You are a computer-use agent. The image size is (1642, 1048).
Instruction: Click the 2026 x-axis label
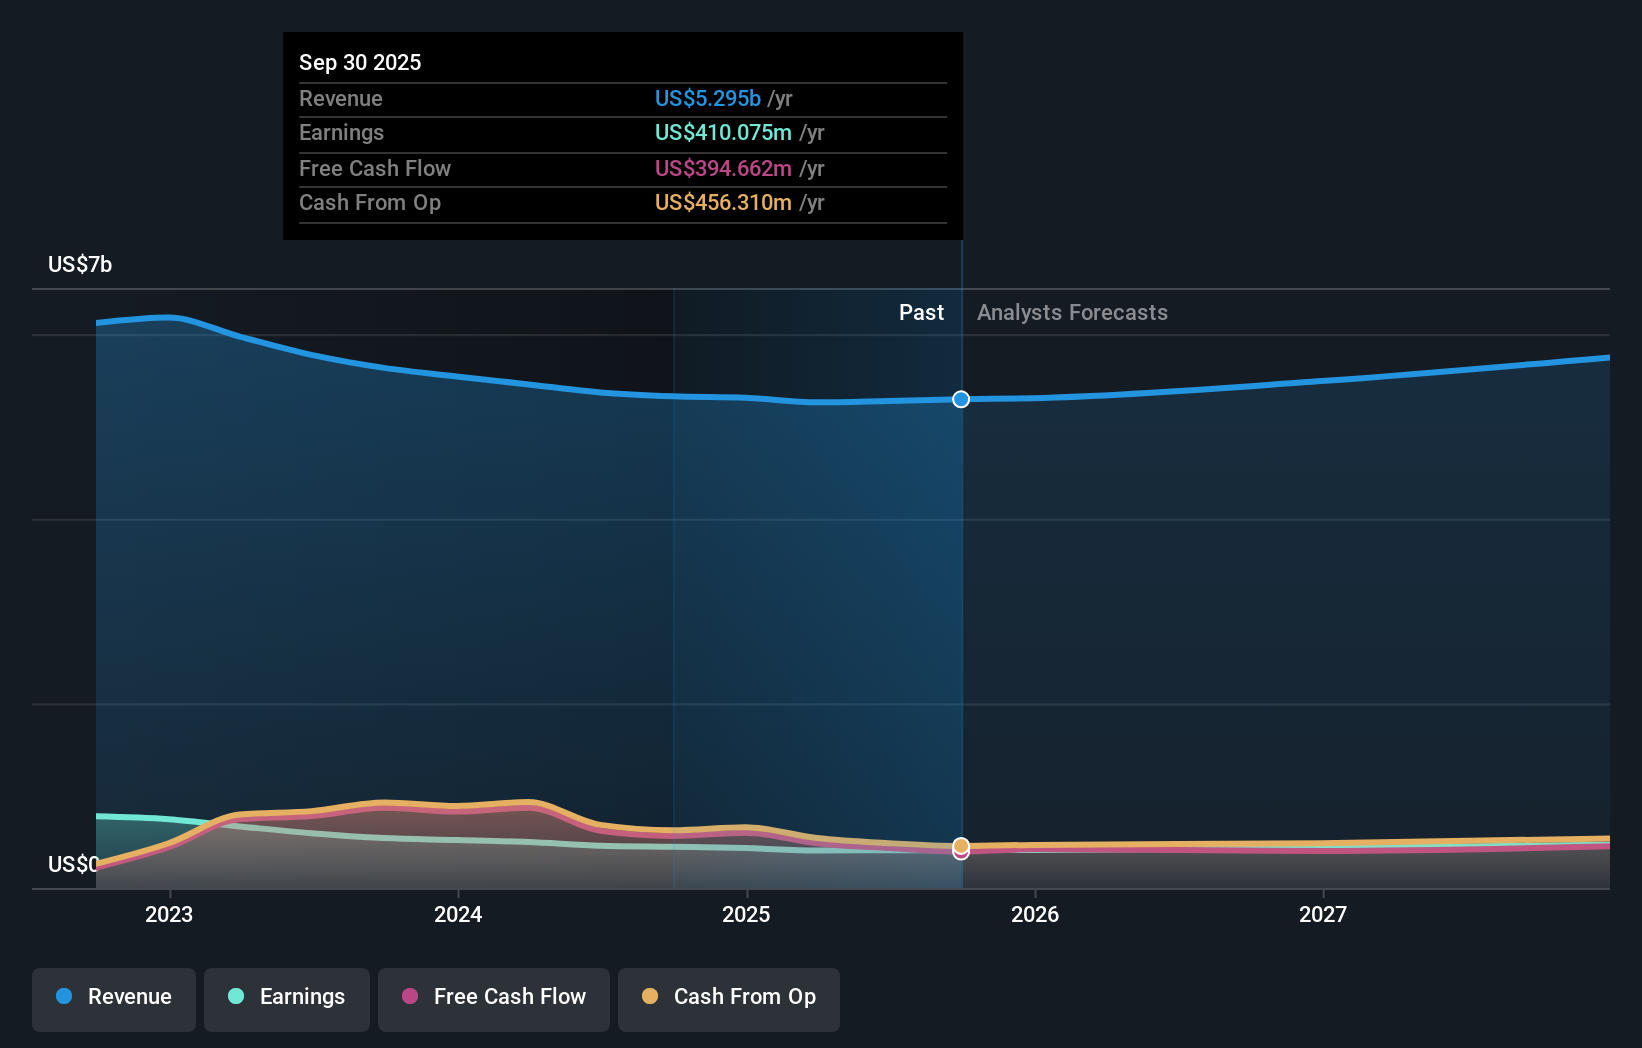point(1035,914)
